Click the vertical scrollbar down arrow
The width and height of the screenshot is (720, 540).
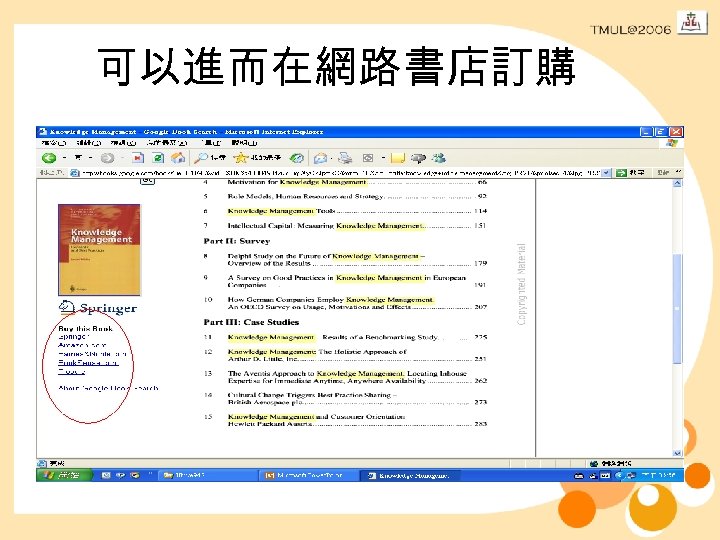[677, 453]
